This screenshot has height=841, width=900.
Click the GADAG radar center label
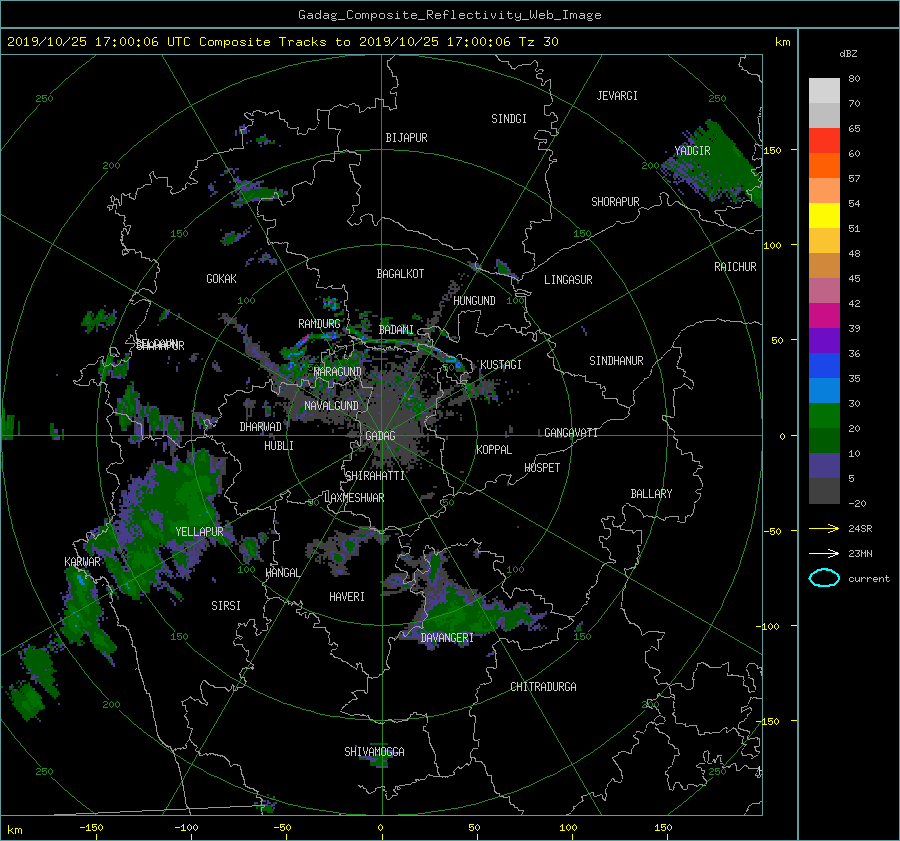click(x=380, y=436)
